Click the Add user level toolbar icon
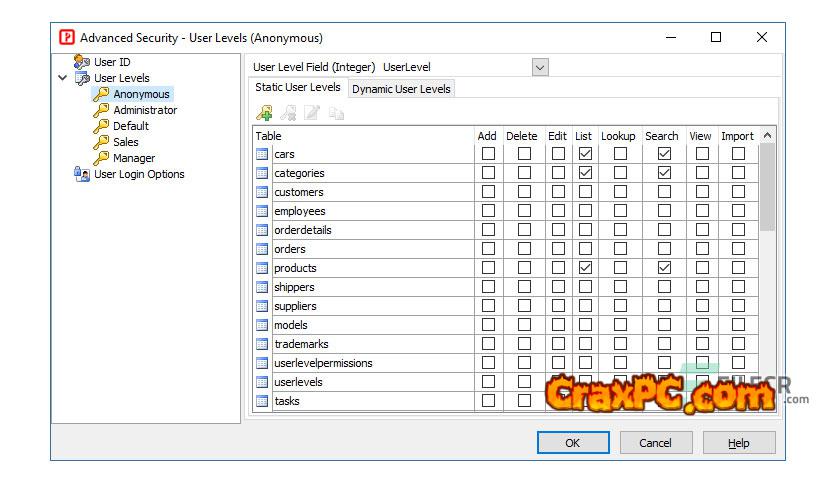 264,114
